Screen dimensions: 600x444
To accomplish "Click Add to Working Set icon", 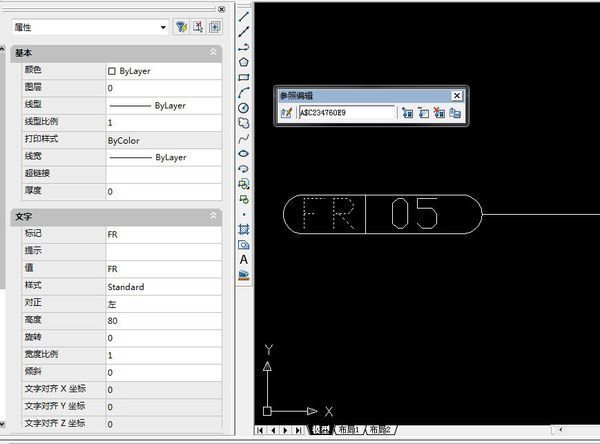I will point(407,113).
